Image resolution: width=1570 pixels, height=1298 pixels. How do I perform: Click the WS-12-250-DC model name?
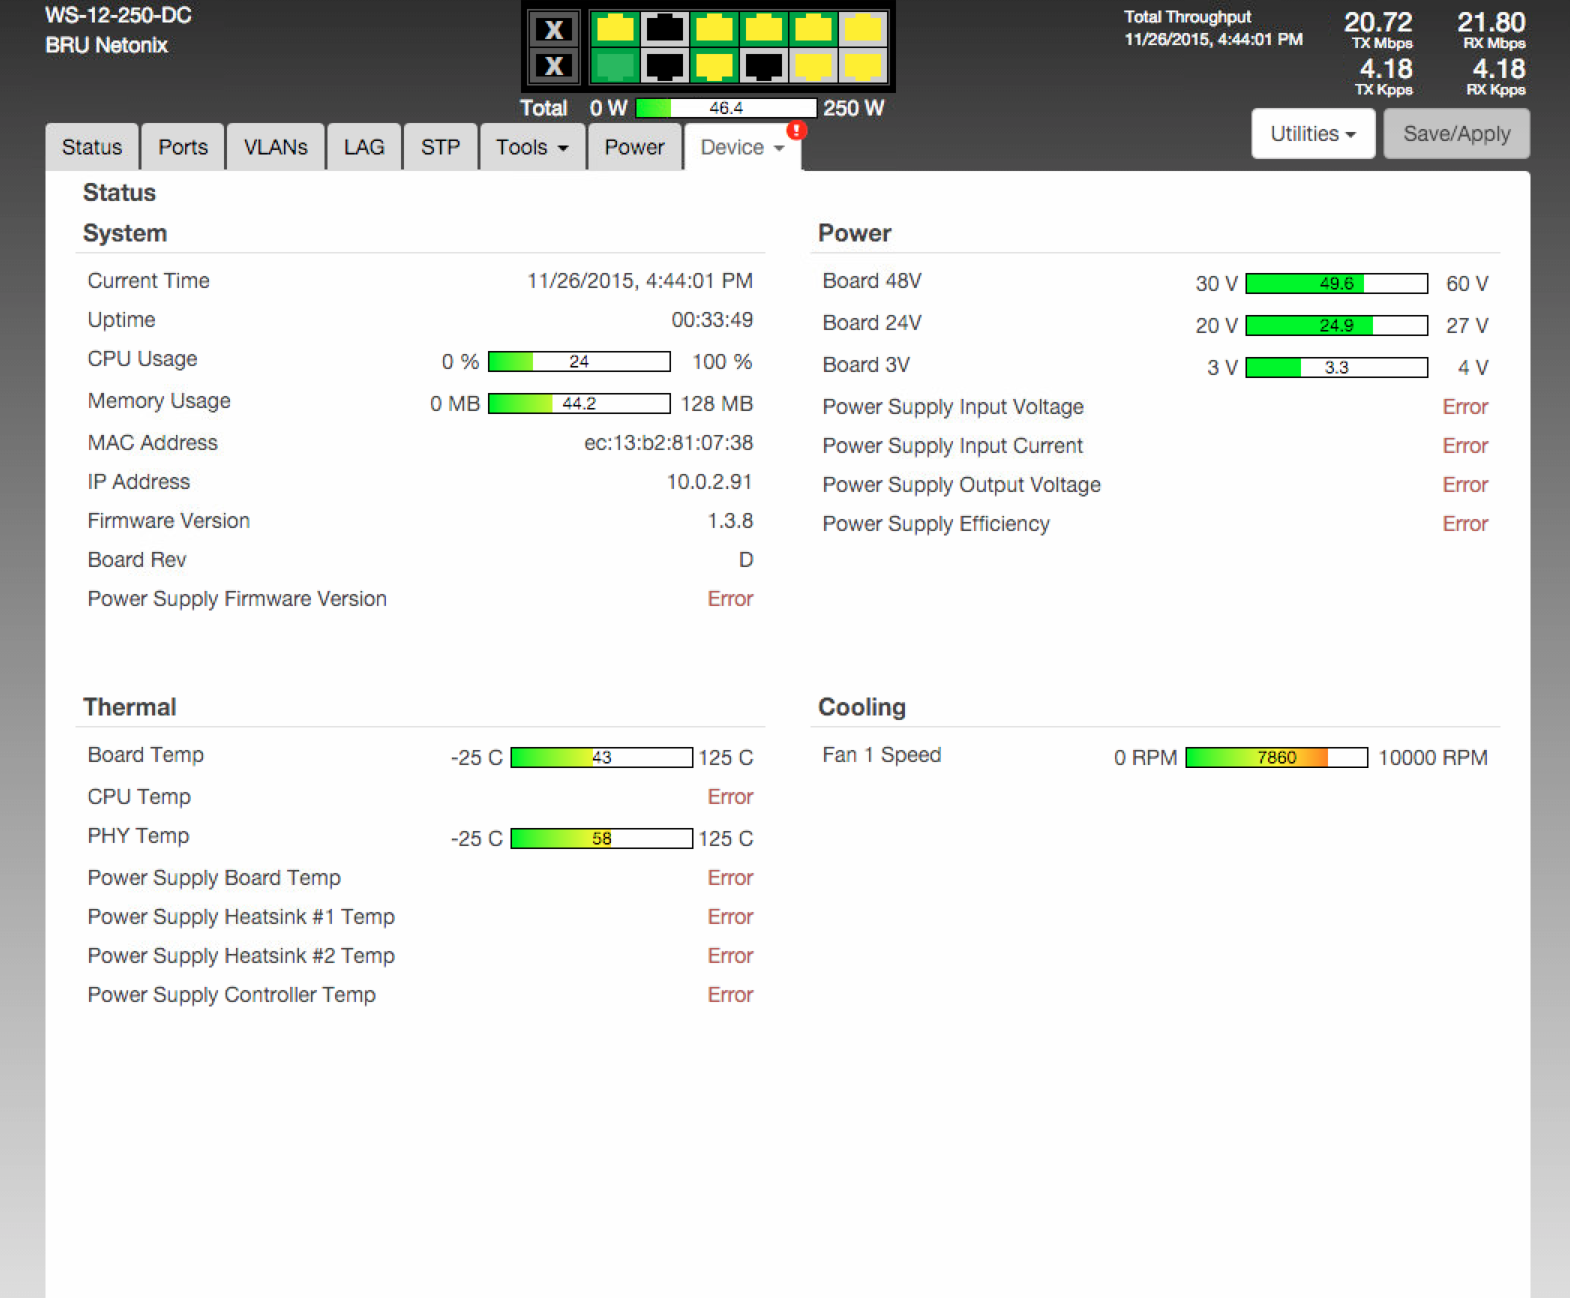tap(118, 15)
